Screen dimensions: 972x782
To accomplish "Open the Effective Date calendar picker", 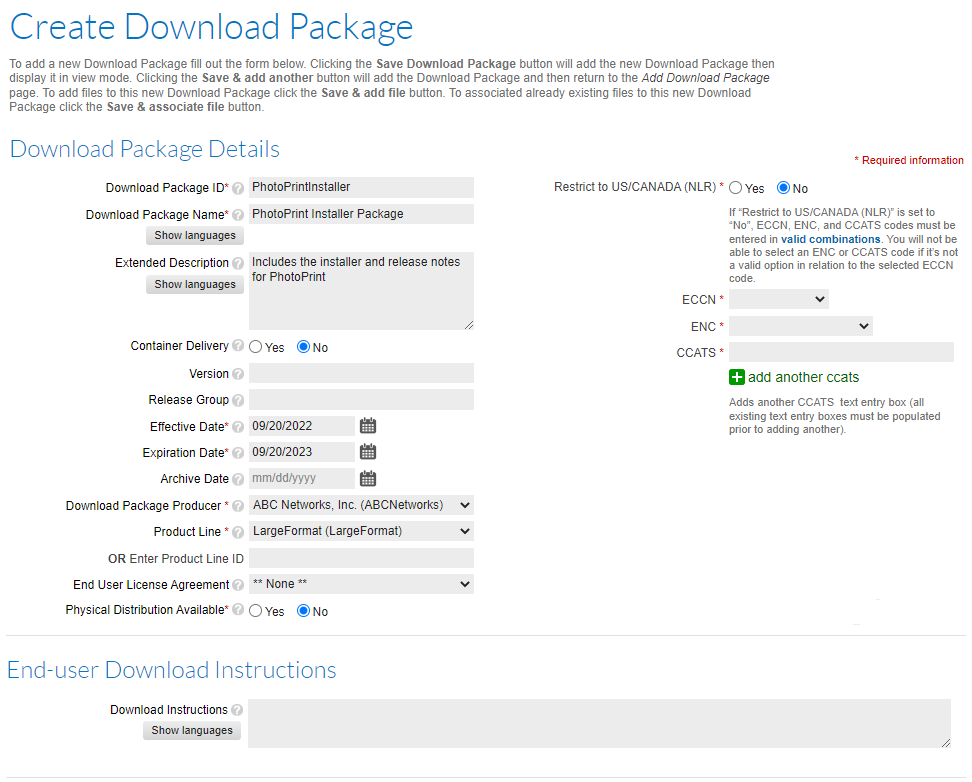I will [x=368, y=426].
